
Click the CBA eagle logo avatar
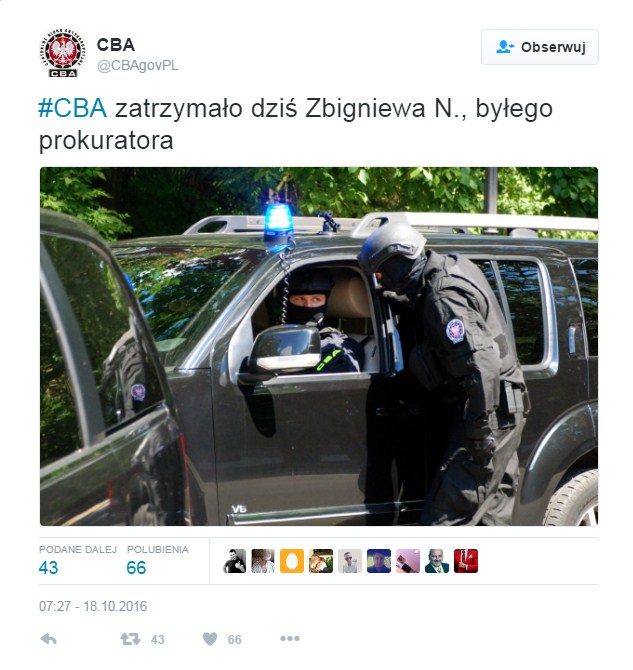63,53
